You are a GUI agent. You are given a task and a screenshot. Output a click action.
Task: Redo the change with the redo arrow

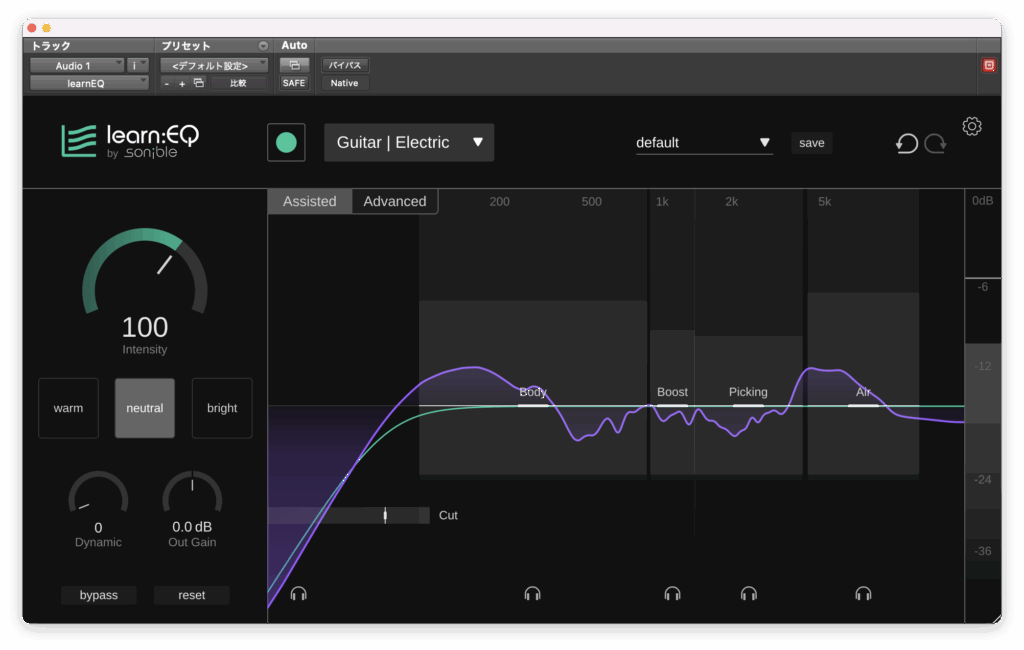click(x=935, y=143)
